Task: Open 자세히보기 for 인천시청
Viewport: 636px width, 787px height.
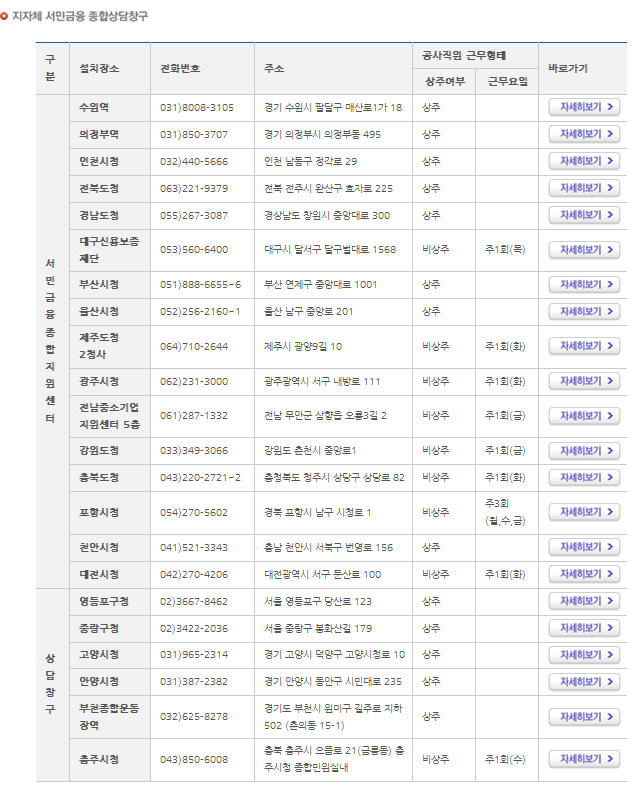Action: [584, 161]
